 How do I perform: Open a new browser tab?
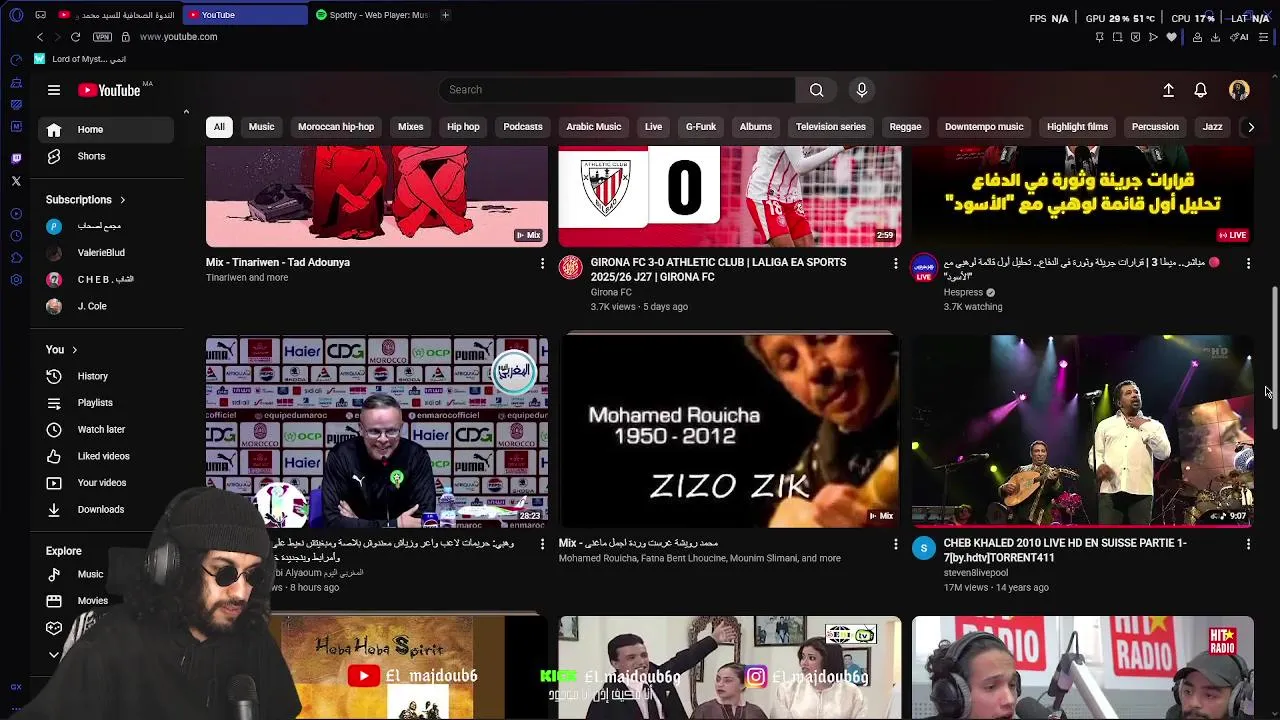[x=445, y=15]
